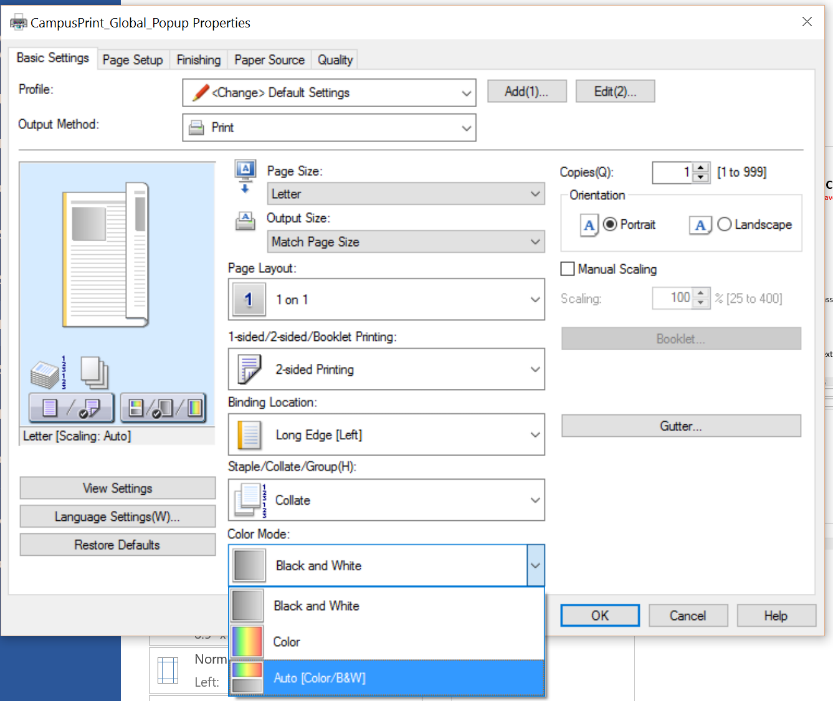Viewport: 833px width, 701px height.
Task: Click the printer icon in Output Method
Action: pos(197,128)
